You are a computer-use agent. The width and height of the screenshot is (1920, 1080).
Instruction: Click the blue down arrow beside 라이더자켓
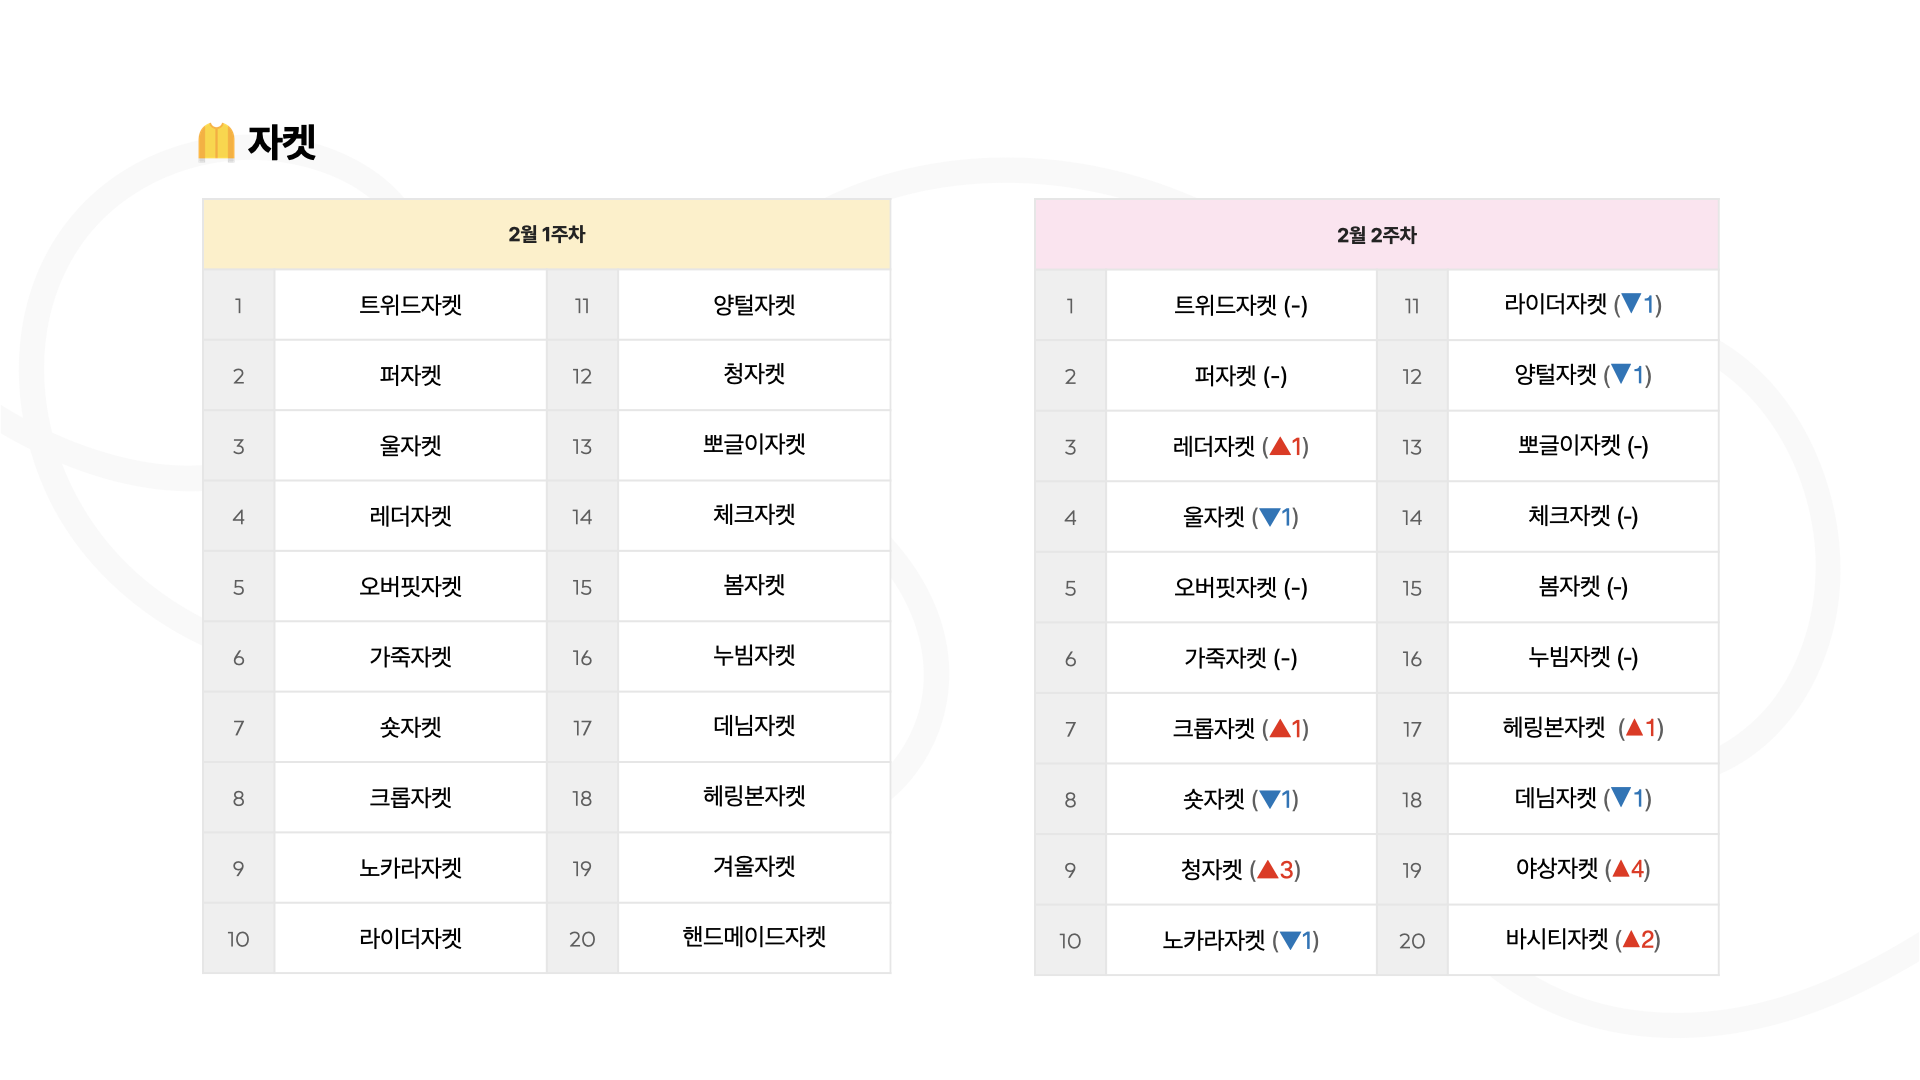tap(1631, 303)
